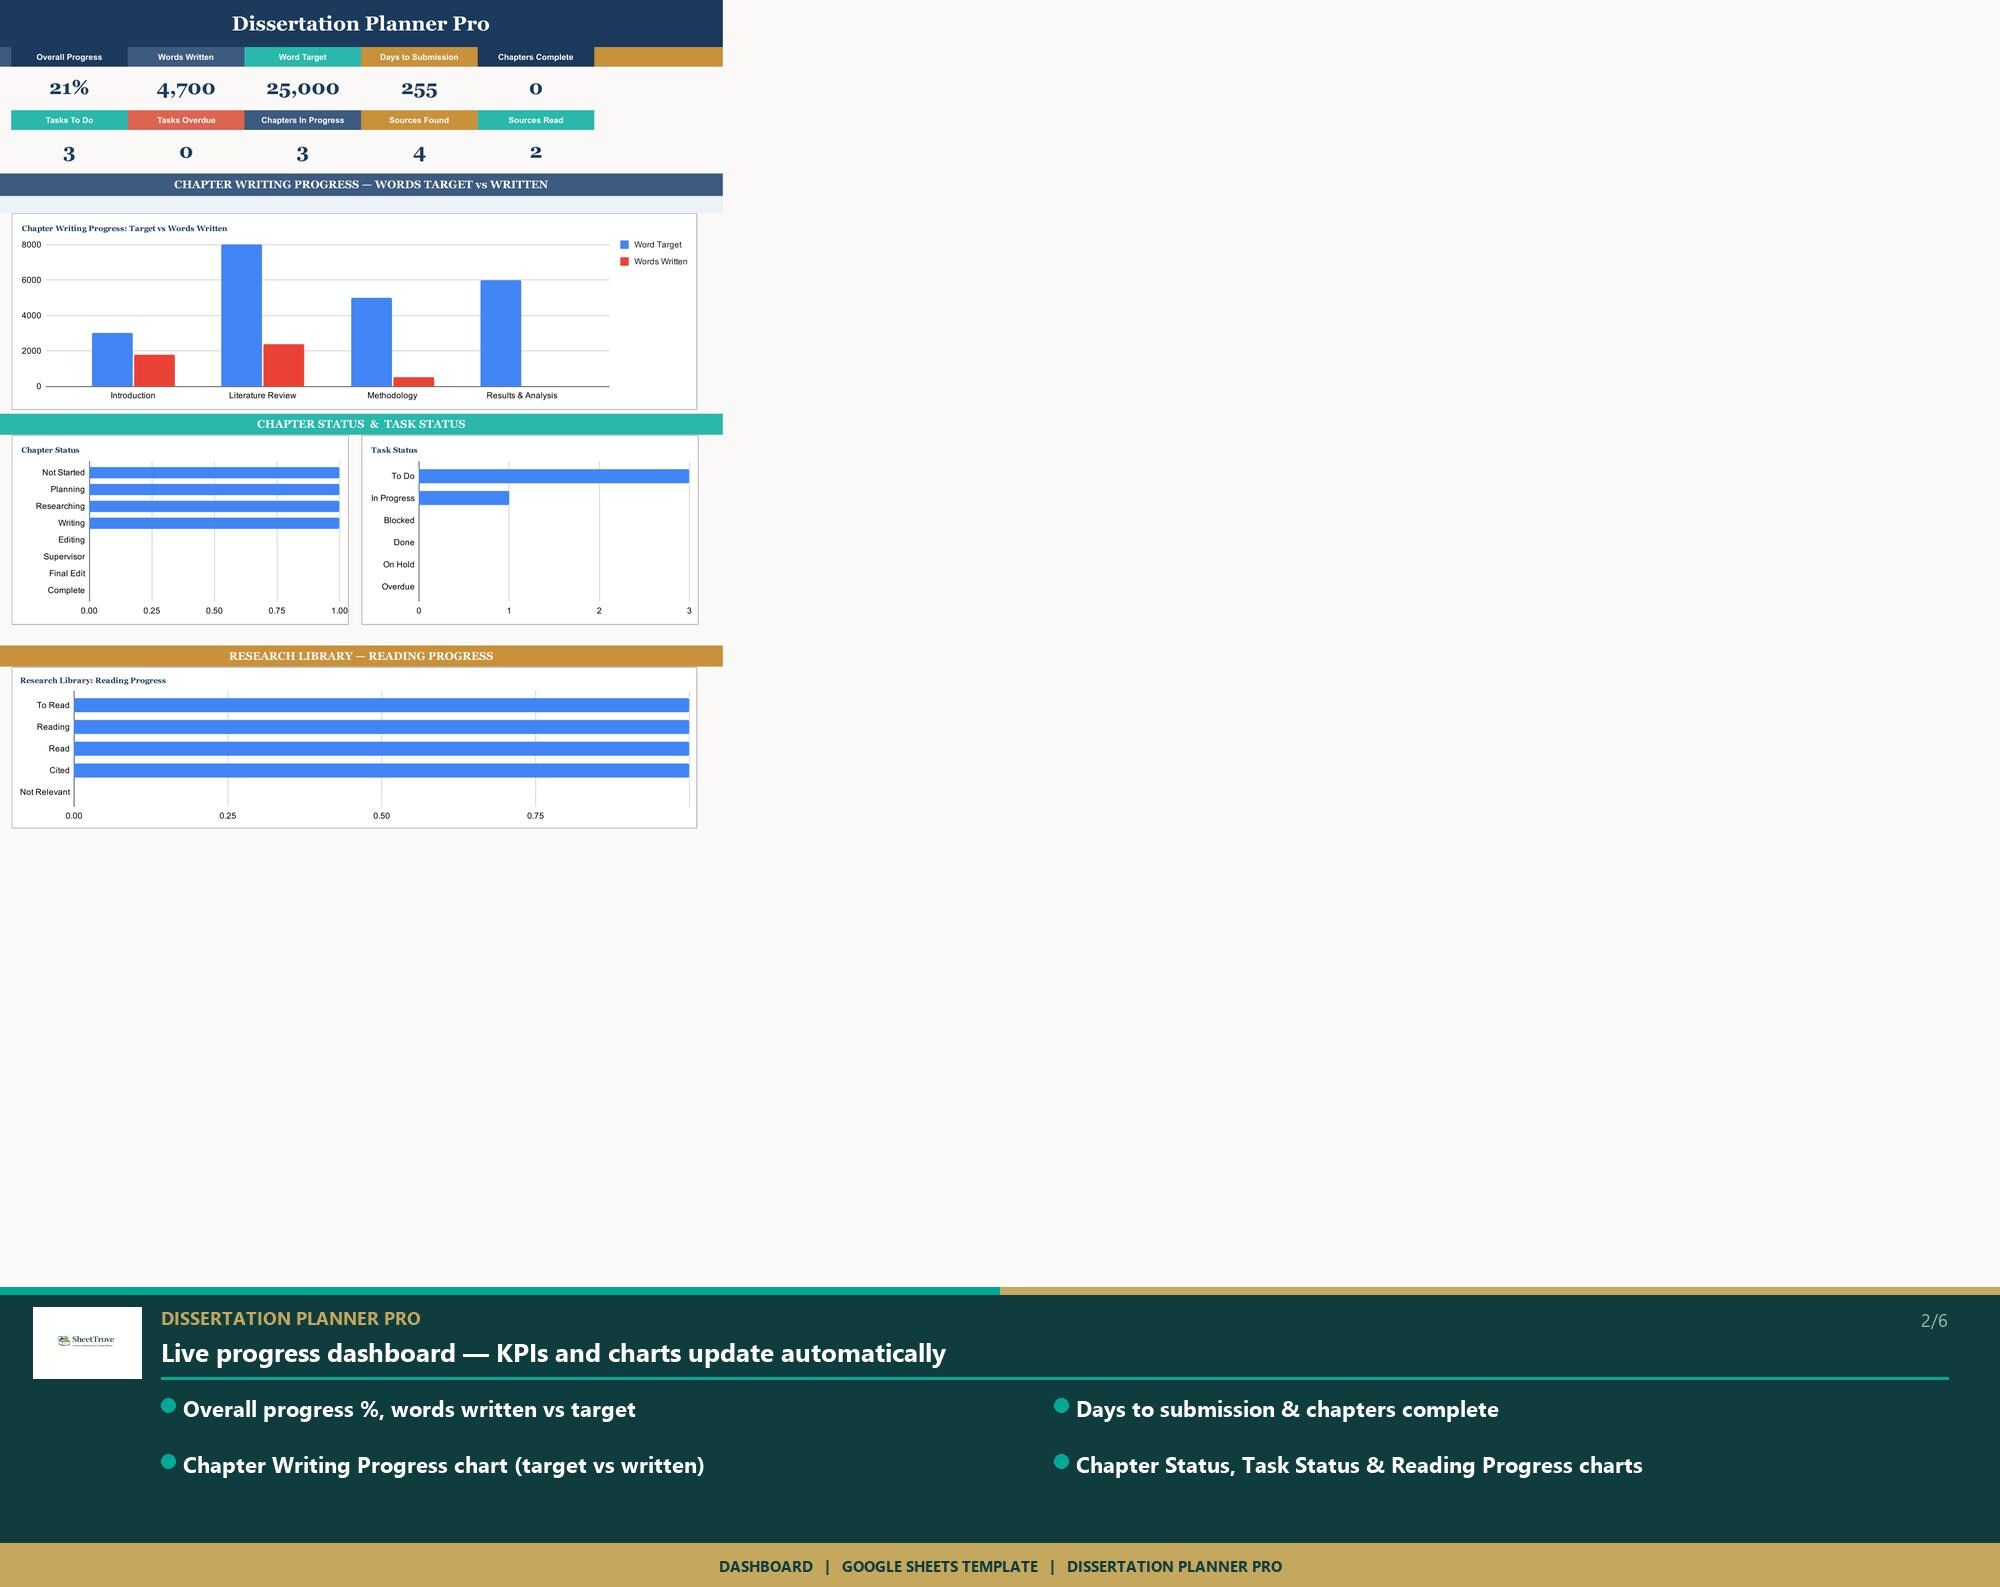
Task: Click the 'Tasks Overdue' KPI label
Action: pyautogui.click(x=186, y=120)
